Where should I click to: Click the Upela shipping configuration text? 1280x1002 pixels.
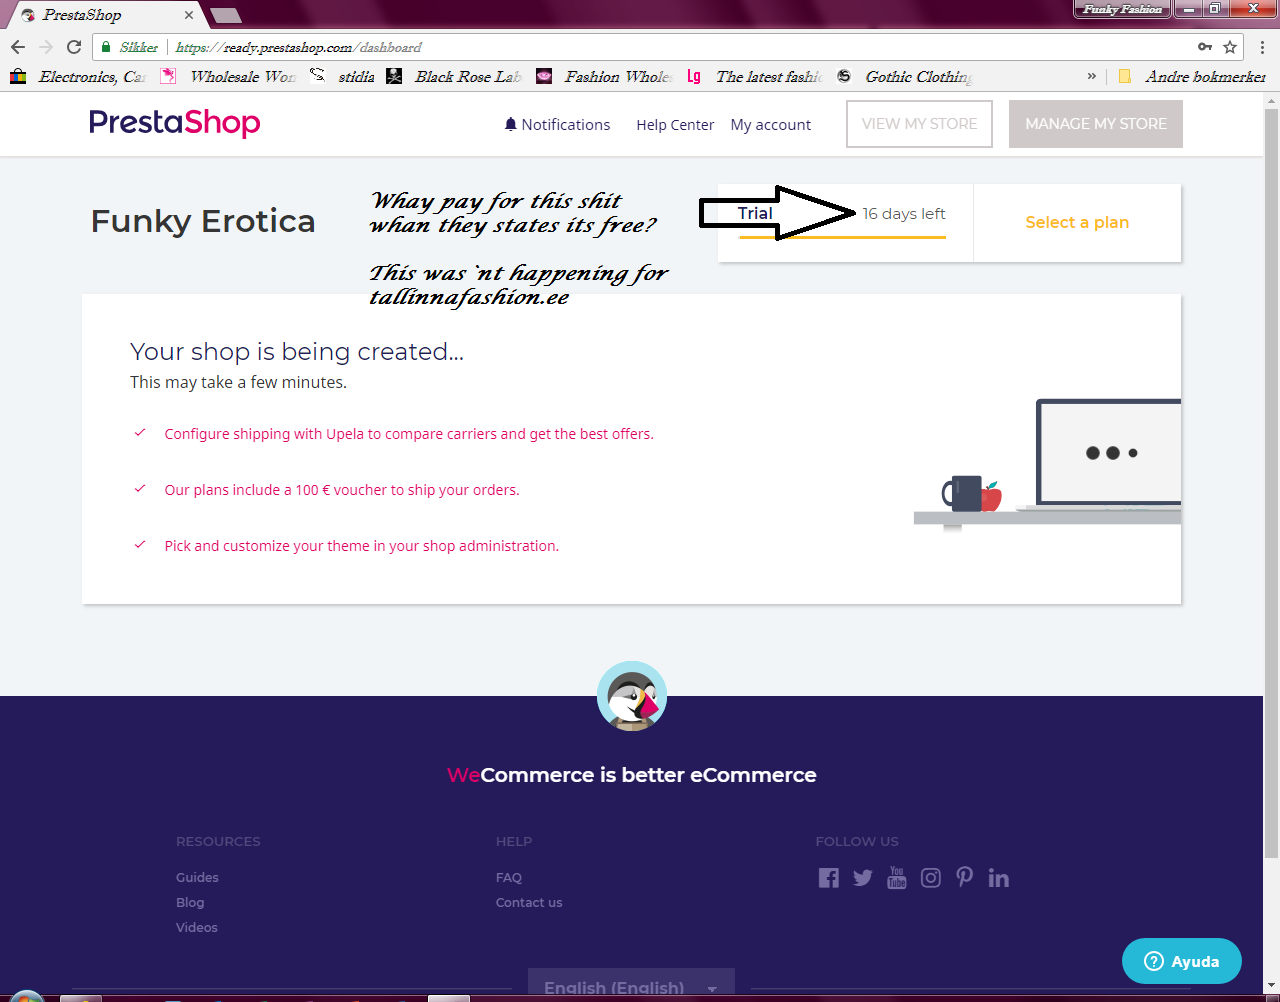pyautogui.click(x=409, y=434)
